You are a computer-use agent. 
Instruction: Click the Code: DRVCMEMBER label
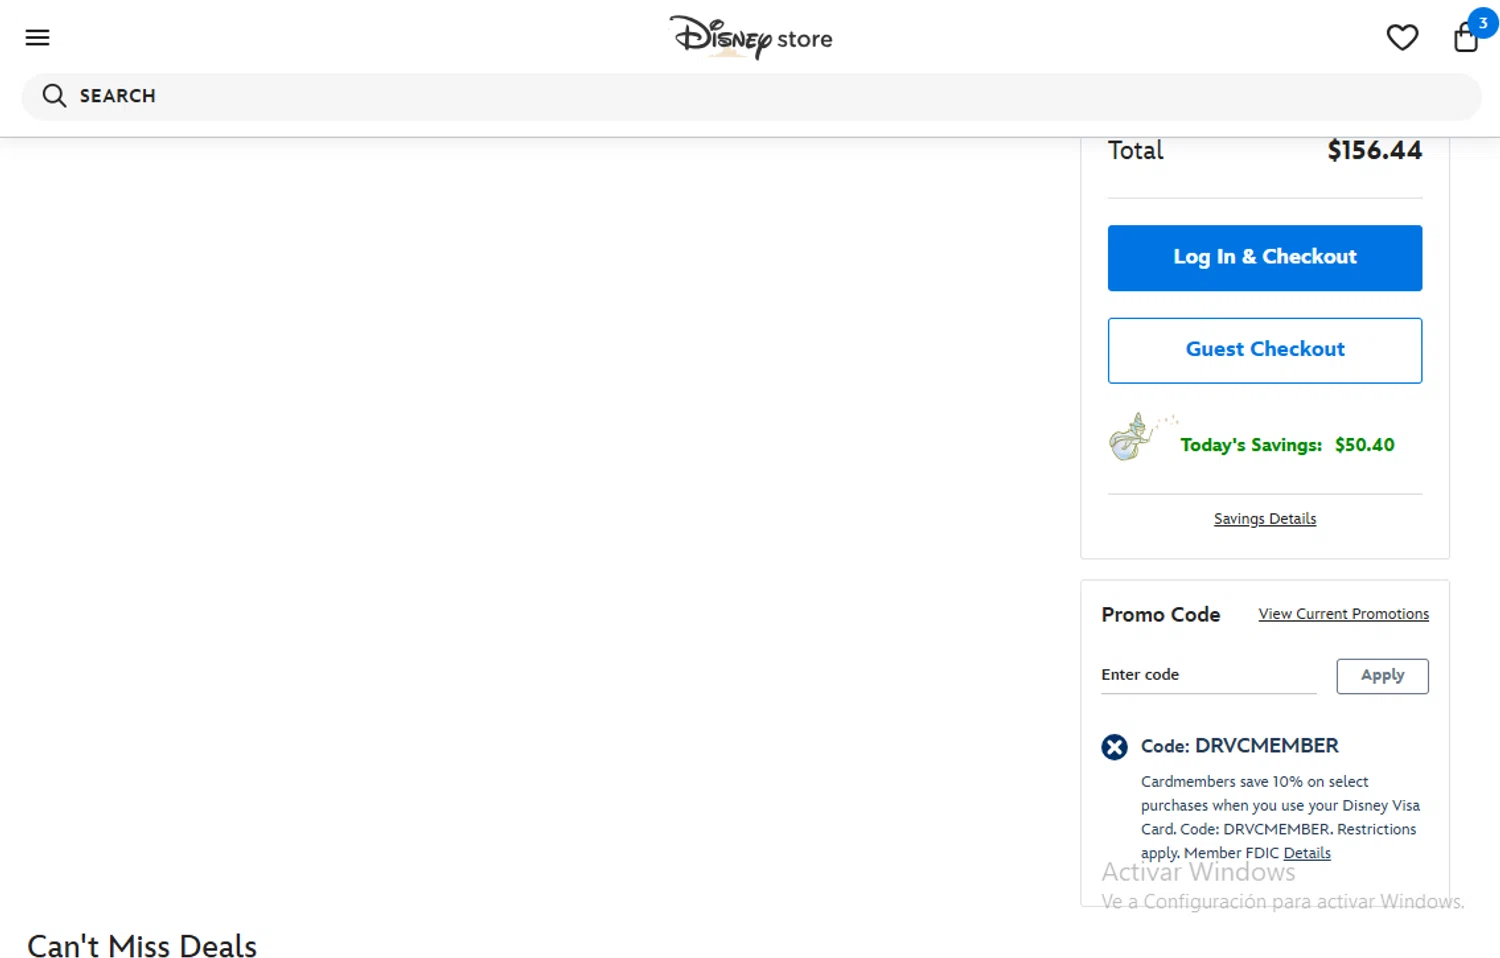tap(1239, 746)
